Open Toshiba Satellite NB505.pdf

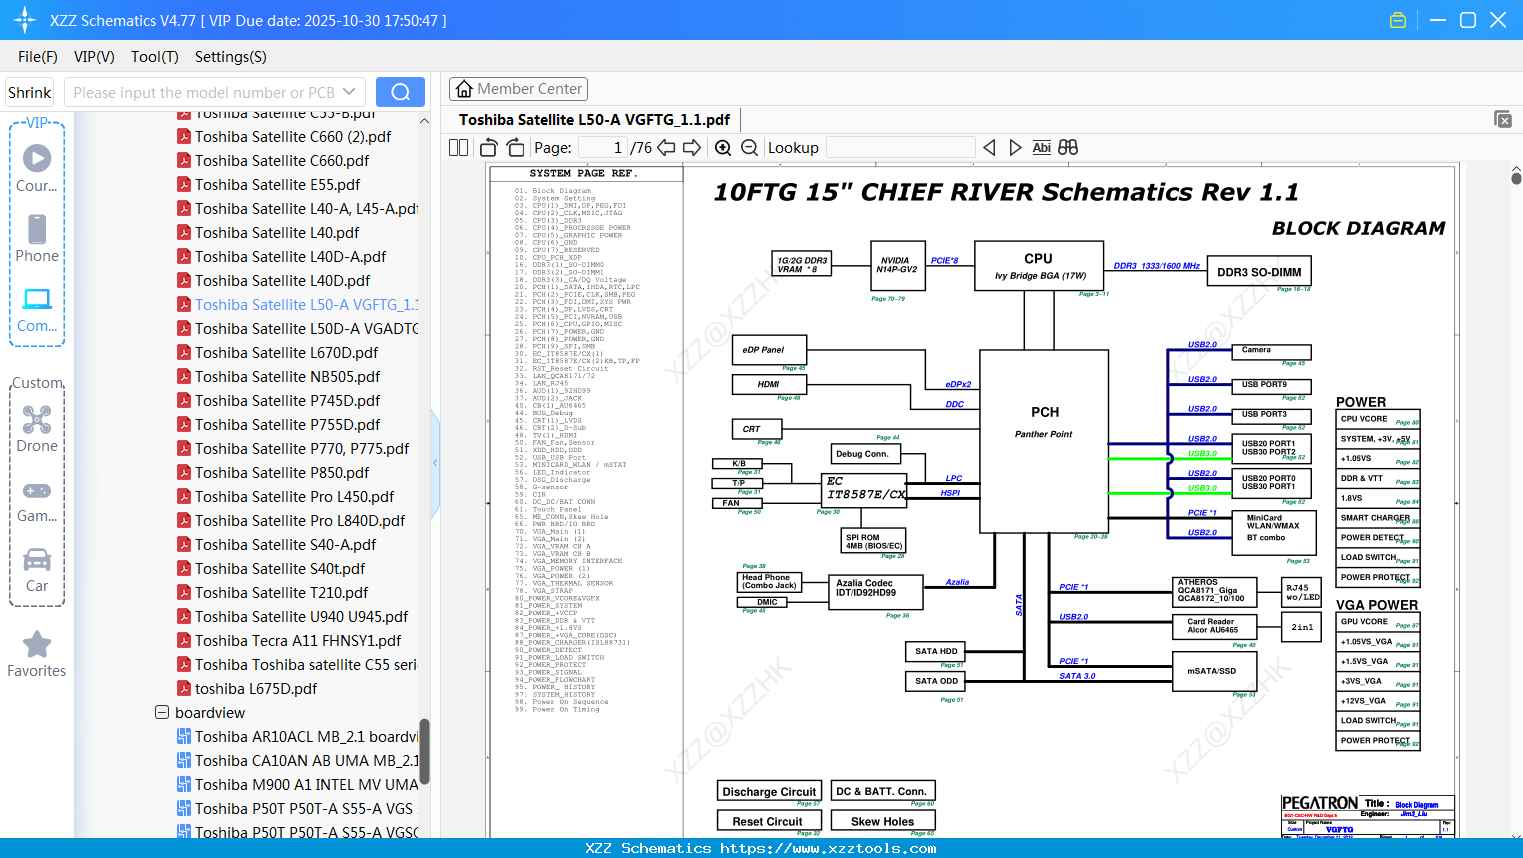coord(287,377)
